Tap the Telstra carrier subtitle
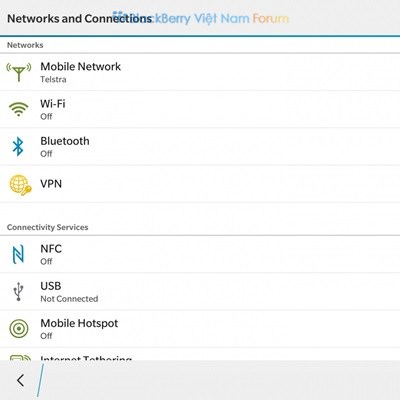Image resolution: width=400 pixels, height=400 pixels. (x=53, y=79)
